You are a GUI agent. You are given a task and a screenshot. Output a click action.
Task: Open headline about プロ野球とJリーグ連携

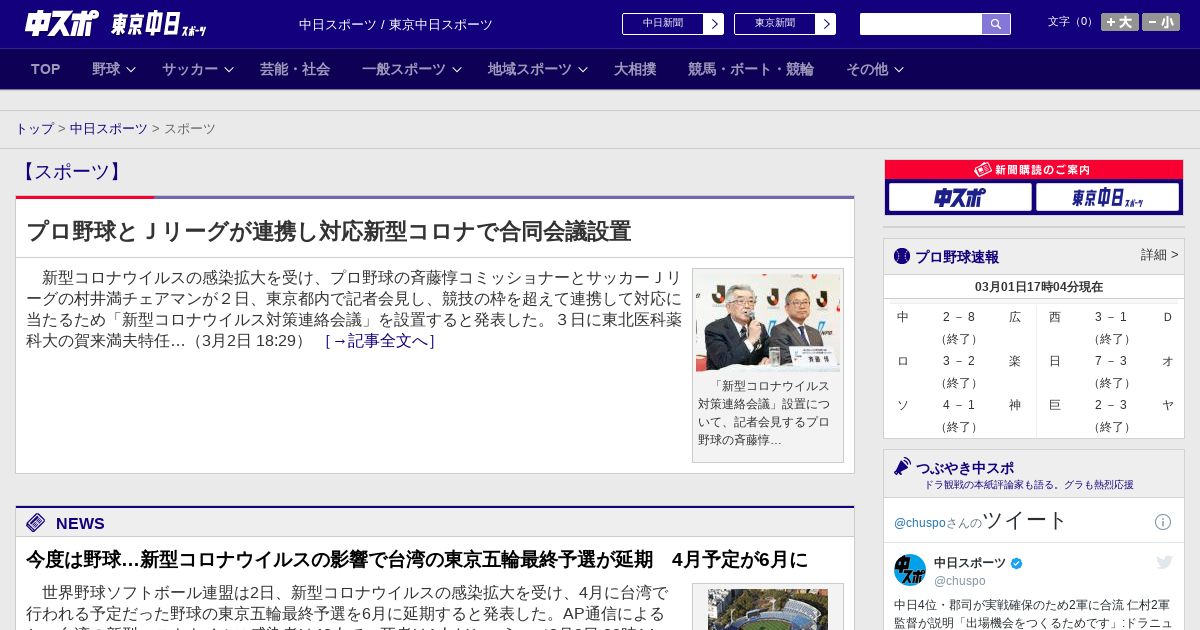point(328,232)
